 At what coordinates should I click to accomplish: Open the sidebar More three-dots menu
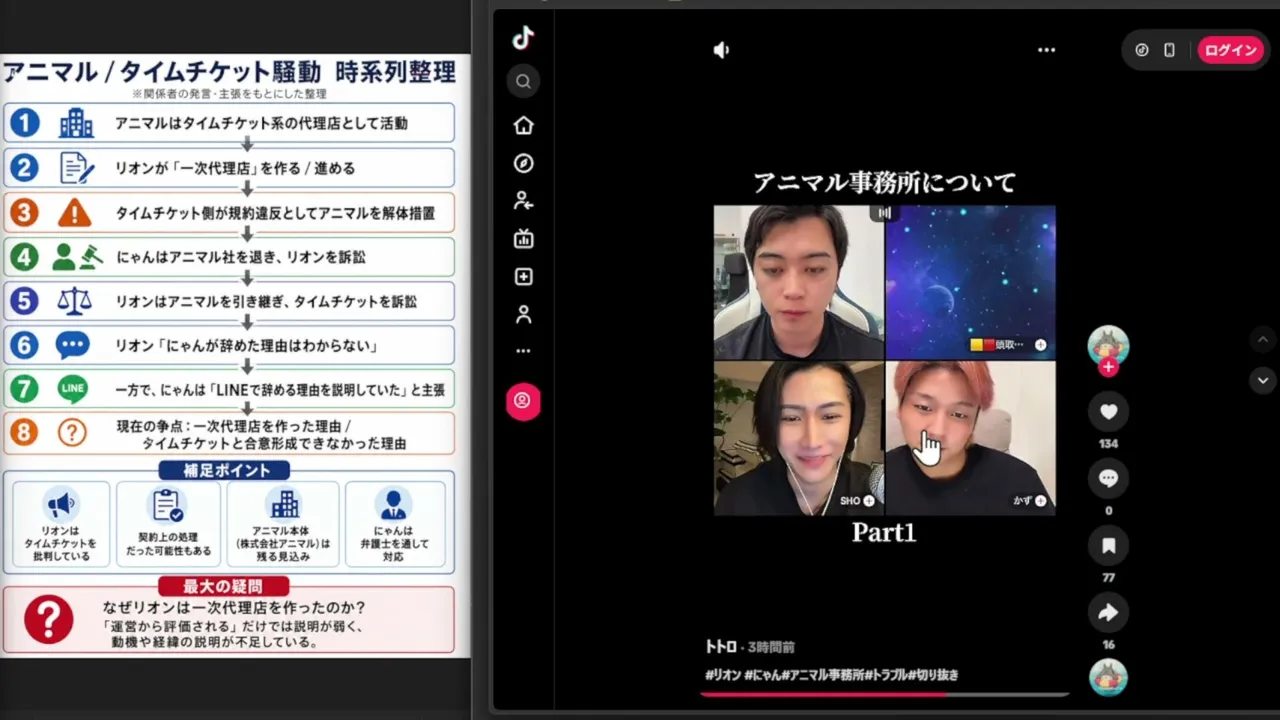pyautogui.click(x=523, y=351)
